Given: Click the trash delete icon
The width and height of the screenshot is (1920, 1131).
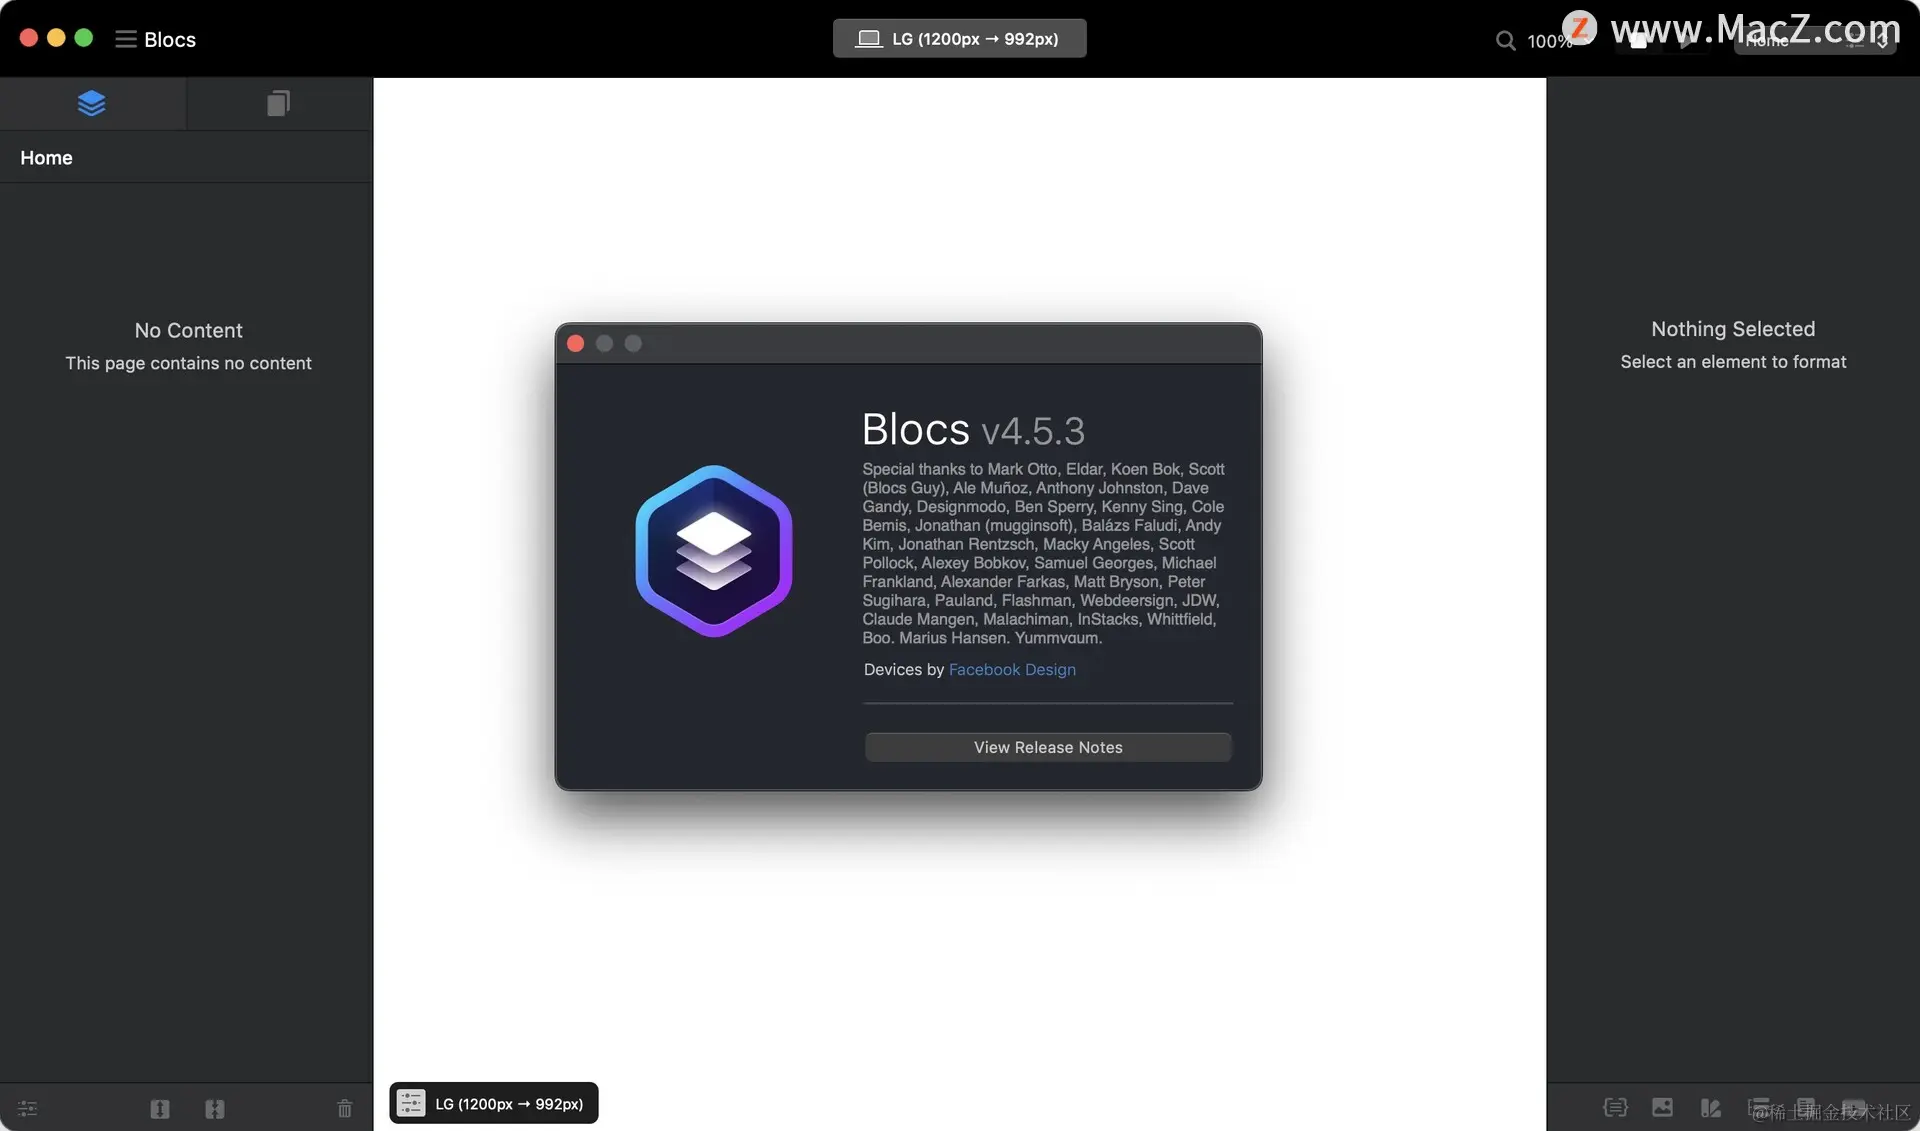Looking at the screenshot, I should click(344, 1108).
